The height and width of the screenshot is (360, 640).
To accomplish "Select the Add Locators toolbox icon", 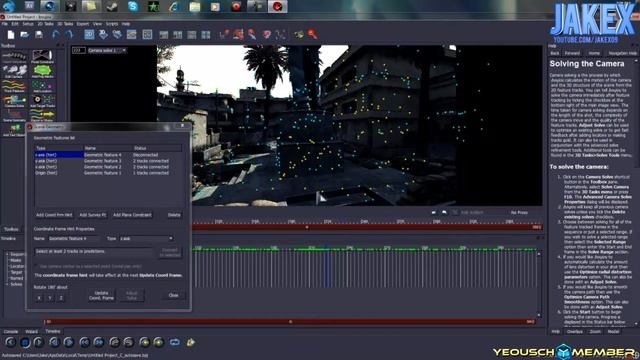I will point(42,86).
